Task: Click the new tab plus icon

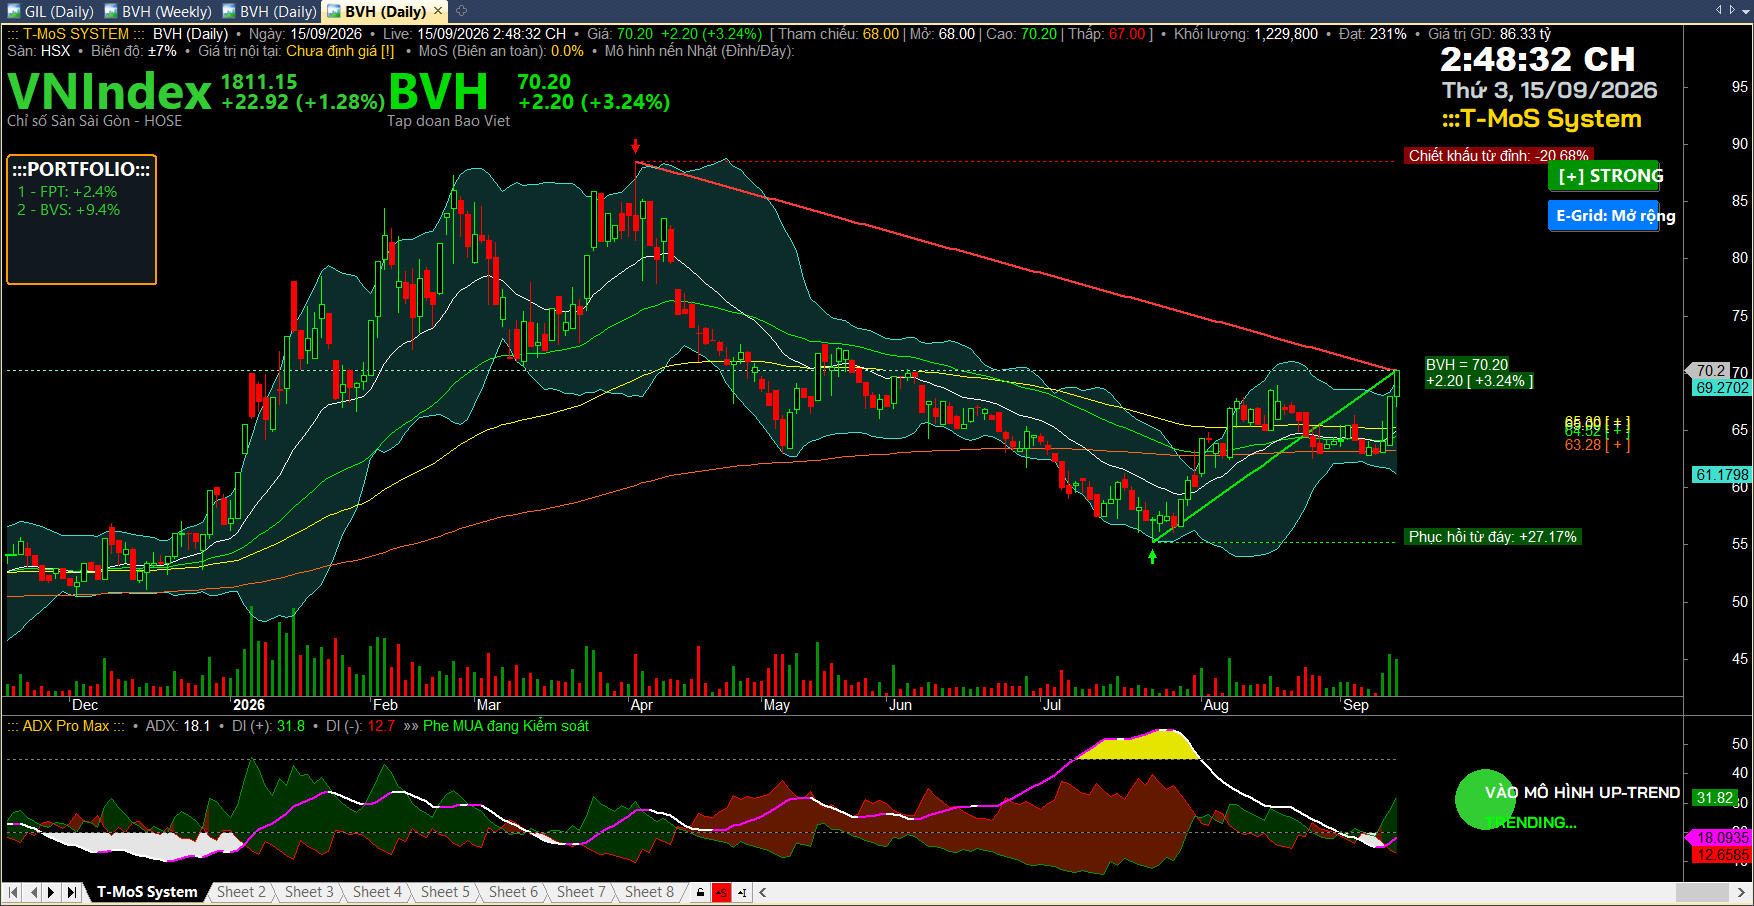Action: (x=461, y=11)
